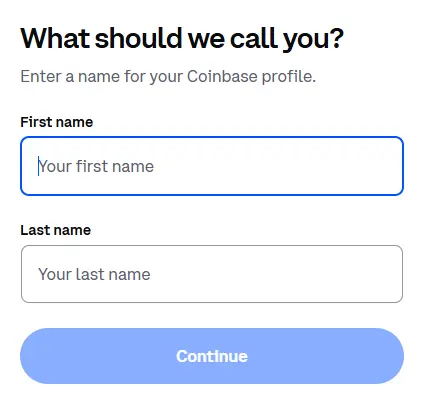Click the 'Your first name' placeholder text
The height and width of the screenshot is (407, 425).
[96, 166]
